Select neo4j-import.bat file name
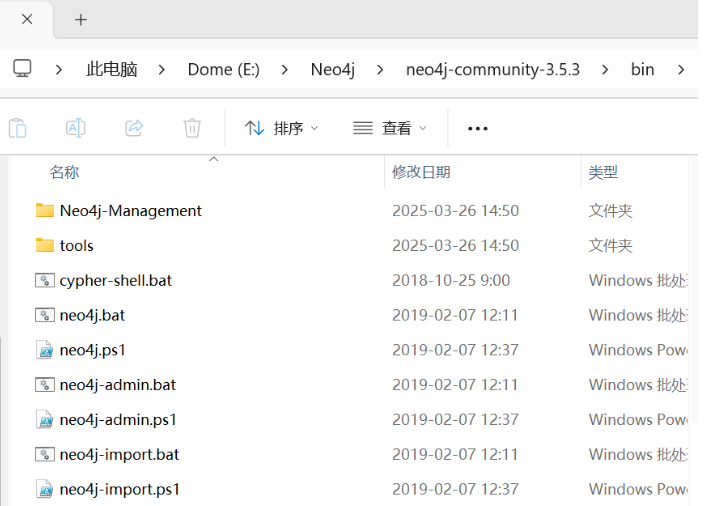The width and height of the screenshot is (708, 506). [x=119, y=455]
